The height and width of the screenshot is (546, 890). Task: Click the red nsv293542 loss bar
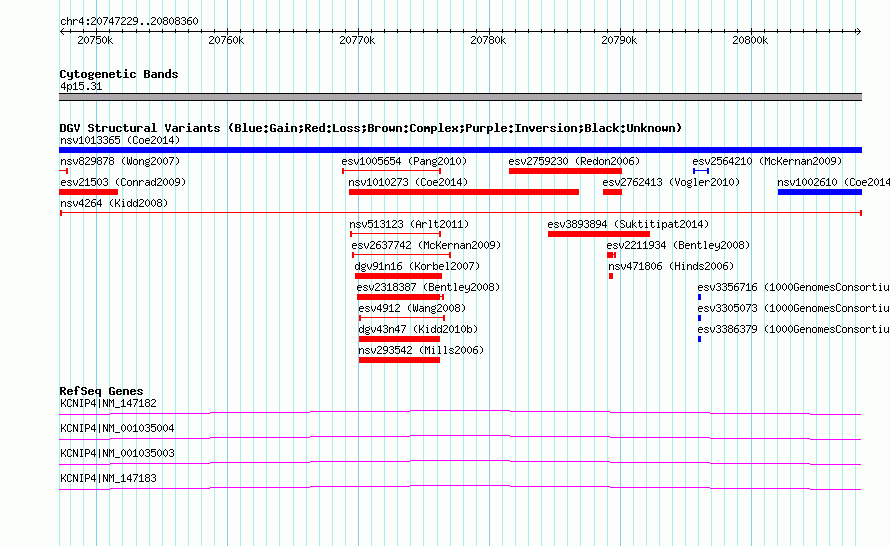[399, 360]
